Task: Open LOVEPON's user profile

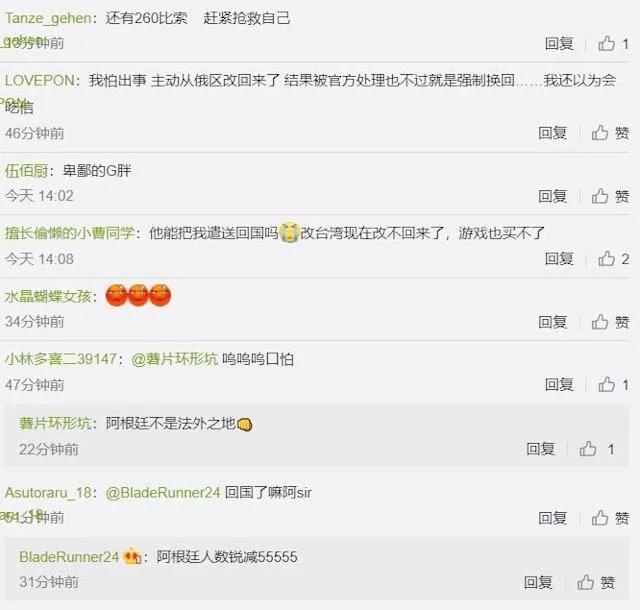Action: 40,80
